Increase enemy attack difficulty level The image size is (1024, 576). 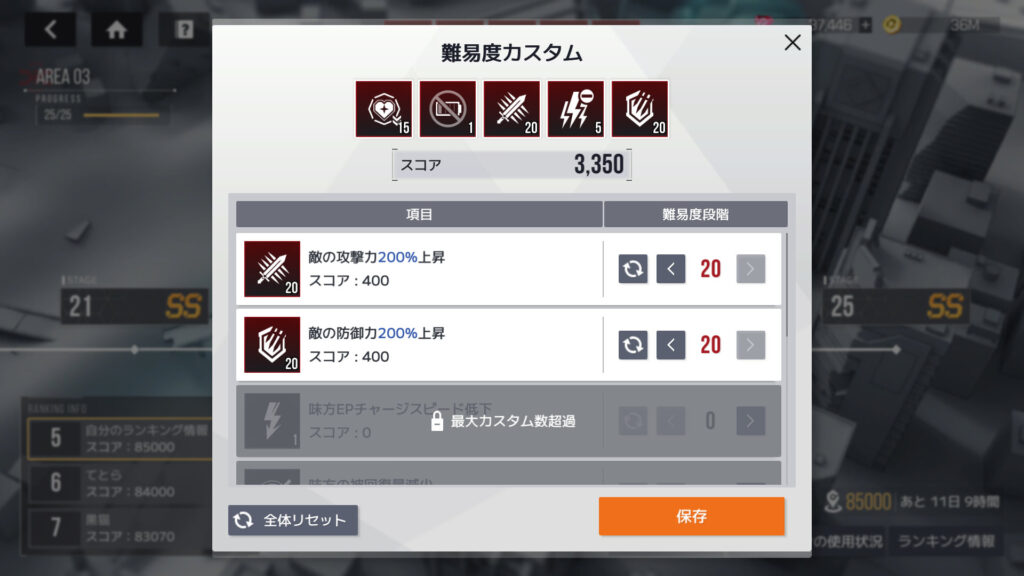coord(750,269)
